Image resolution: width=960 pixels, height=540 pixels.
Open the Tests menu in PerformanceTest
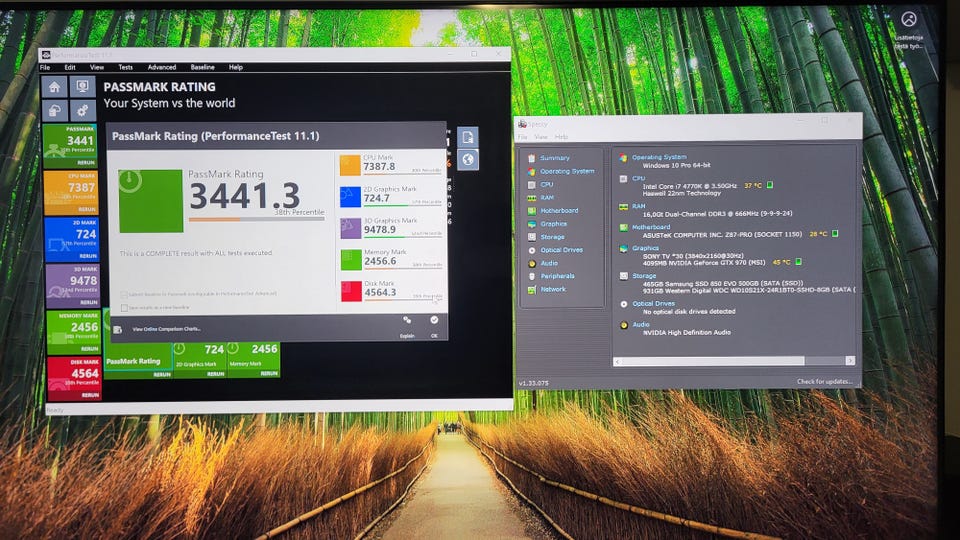click(x=126, y=67)
